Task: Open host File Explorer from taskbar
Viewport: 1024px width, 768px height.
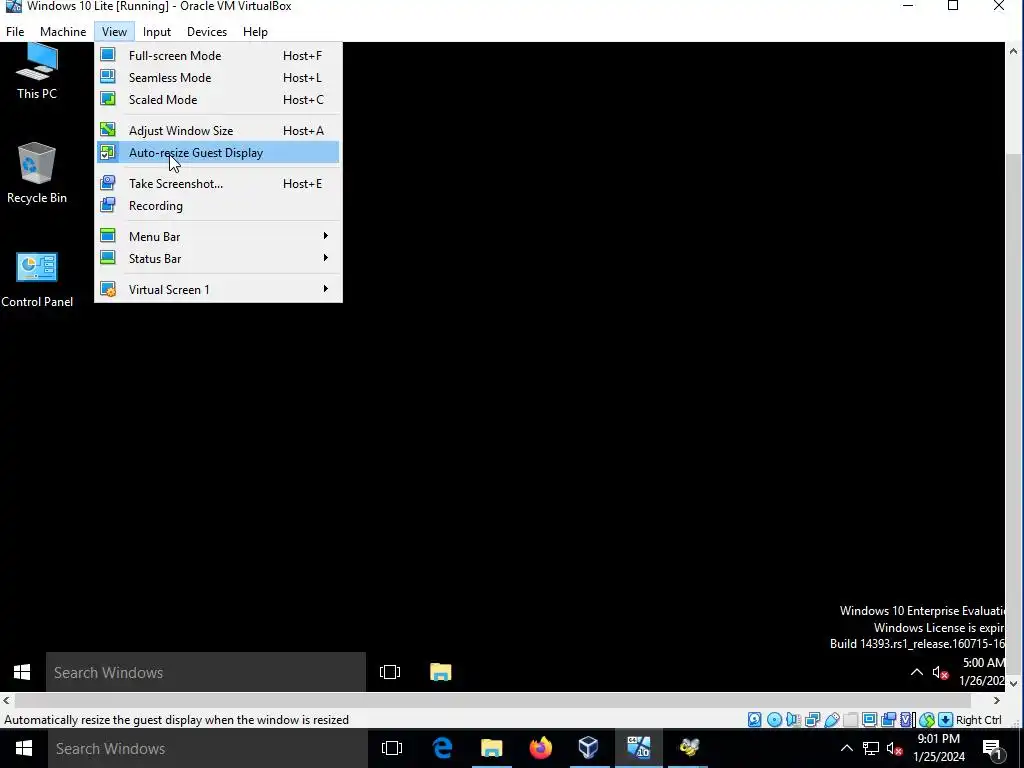Action: (492, 748)
